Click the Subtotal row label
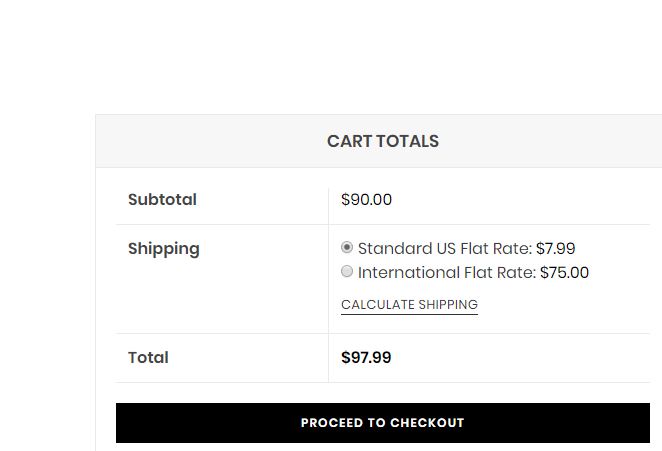This screenshot has width=662, height=451. [x=162, y=199]
